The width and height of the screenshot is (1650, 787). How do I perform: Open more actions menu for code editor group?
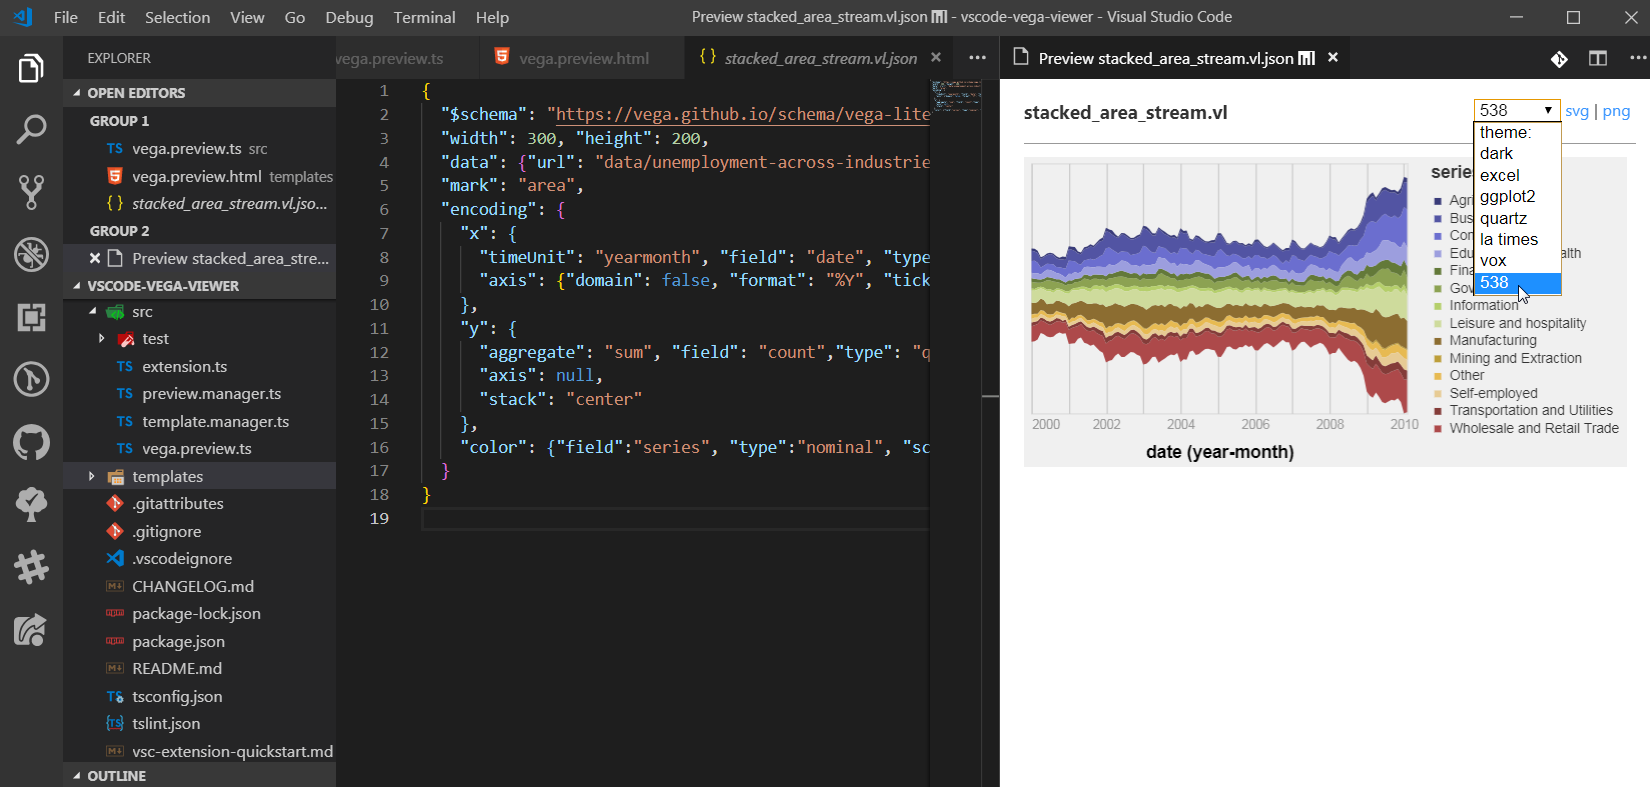tap(977, 58)
